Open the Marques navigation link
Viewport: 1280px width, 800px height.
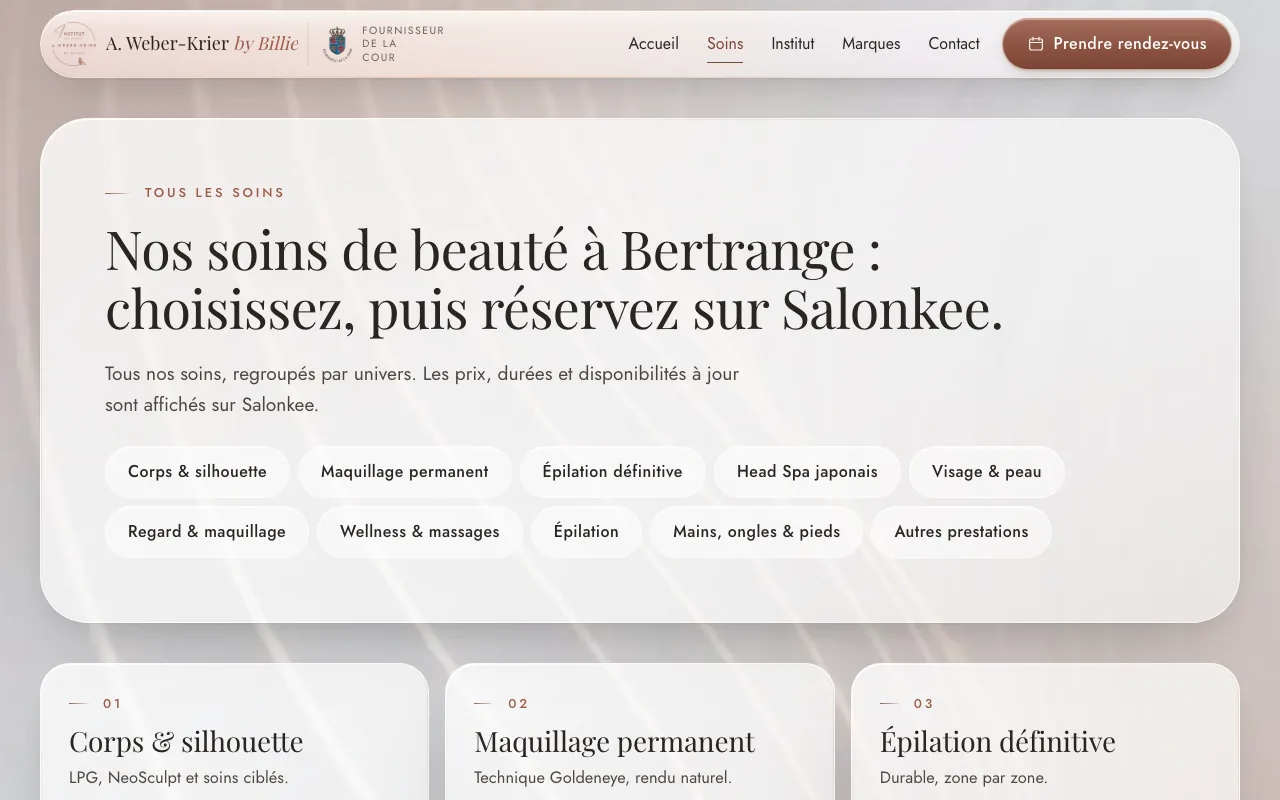(x=871, y=44)
